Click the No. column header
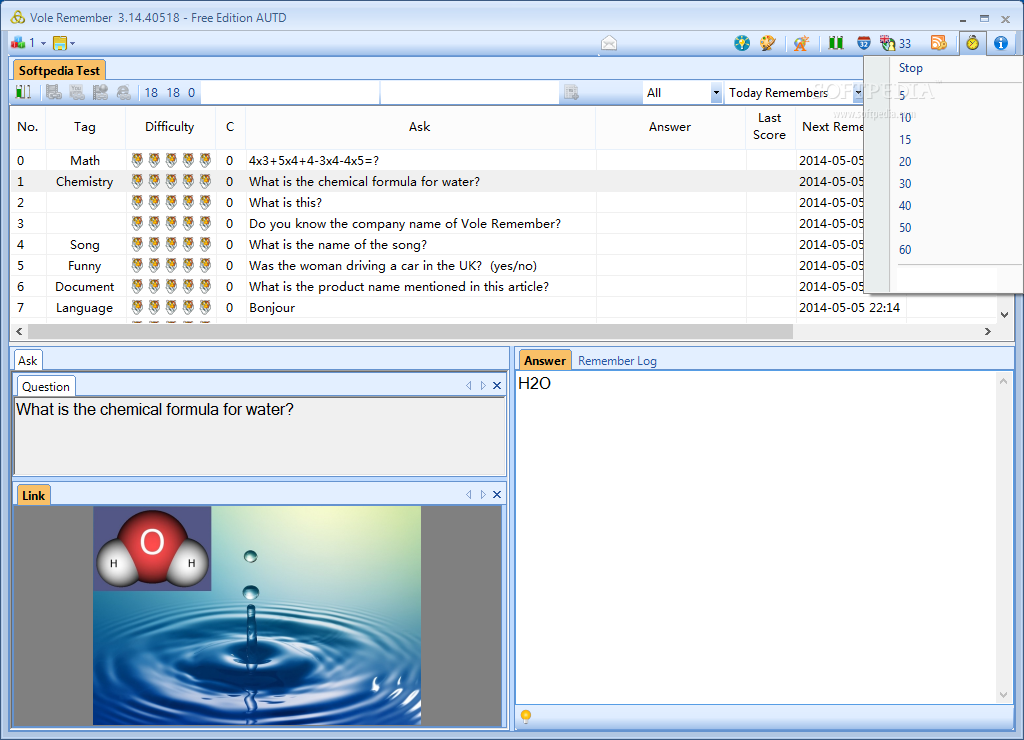This screenshot has width=1024, height=740. pos(27,127)
